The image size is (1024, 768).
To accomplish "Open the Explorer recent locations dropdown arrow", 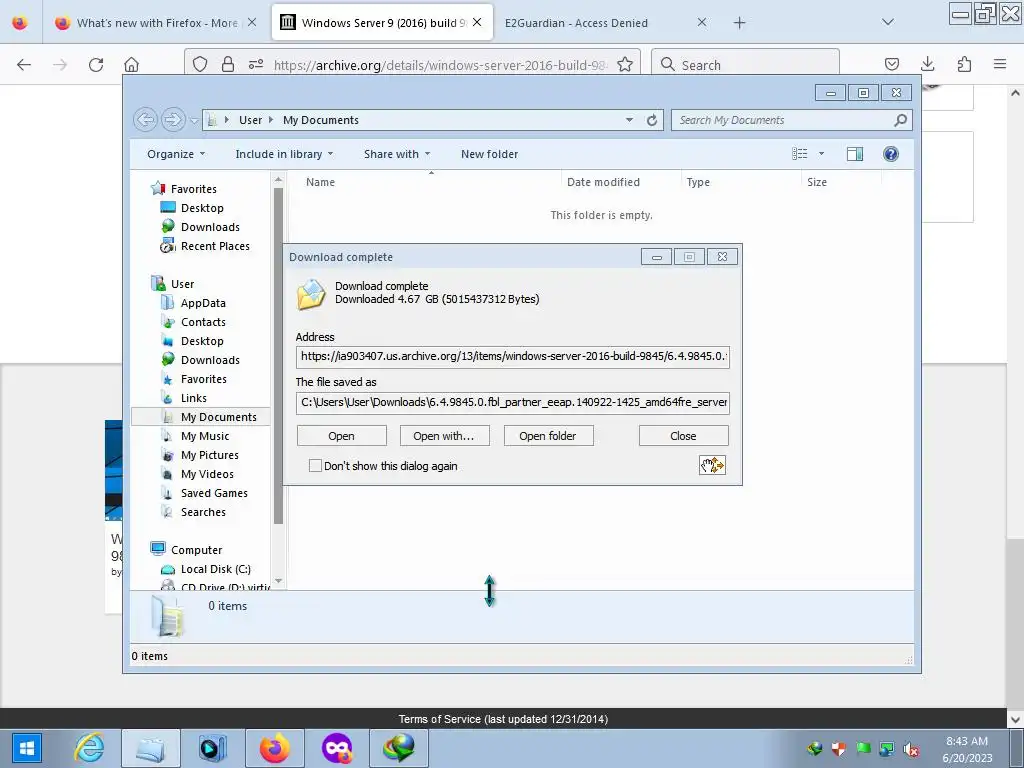I will pyautogui.click(x=194, y=120).
